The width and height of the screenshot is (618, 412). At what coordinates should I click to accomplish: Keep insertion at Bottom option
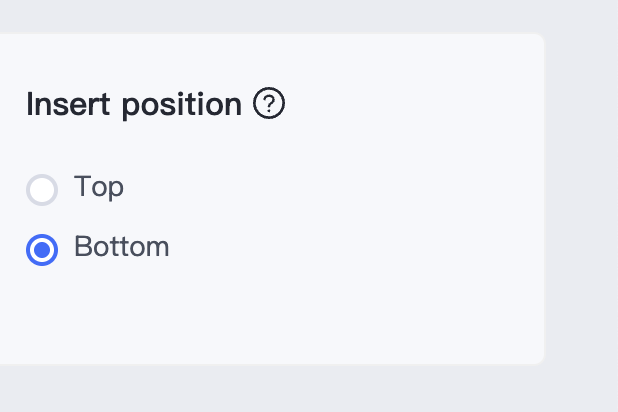42,250
